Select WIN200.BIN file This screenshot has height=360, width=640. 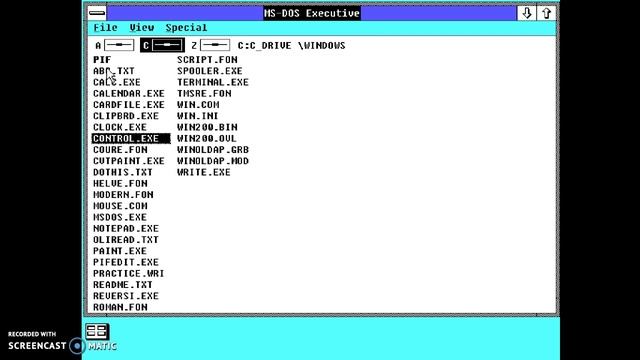tap(207, 127)
